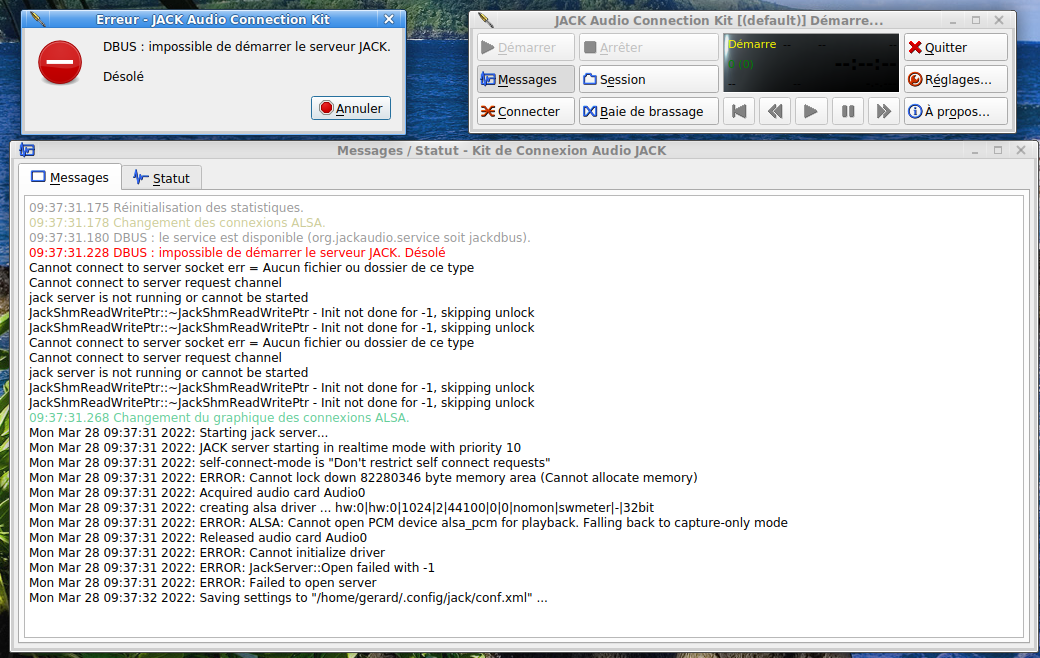Click the 'Cannot lock down 82280346 byte' line
The height and width of the screenshot is (658, 1040).
tap(363, 478)
